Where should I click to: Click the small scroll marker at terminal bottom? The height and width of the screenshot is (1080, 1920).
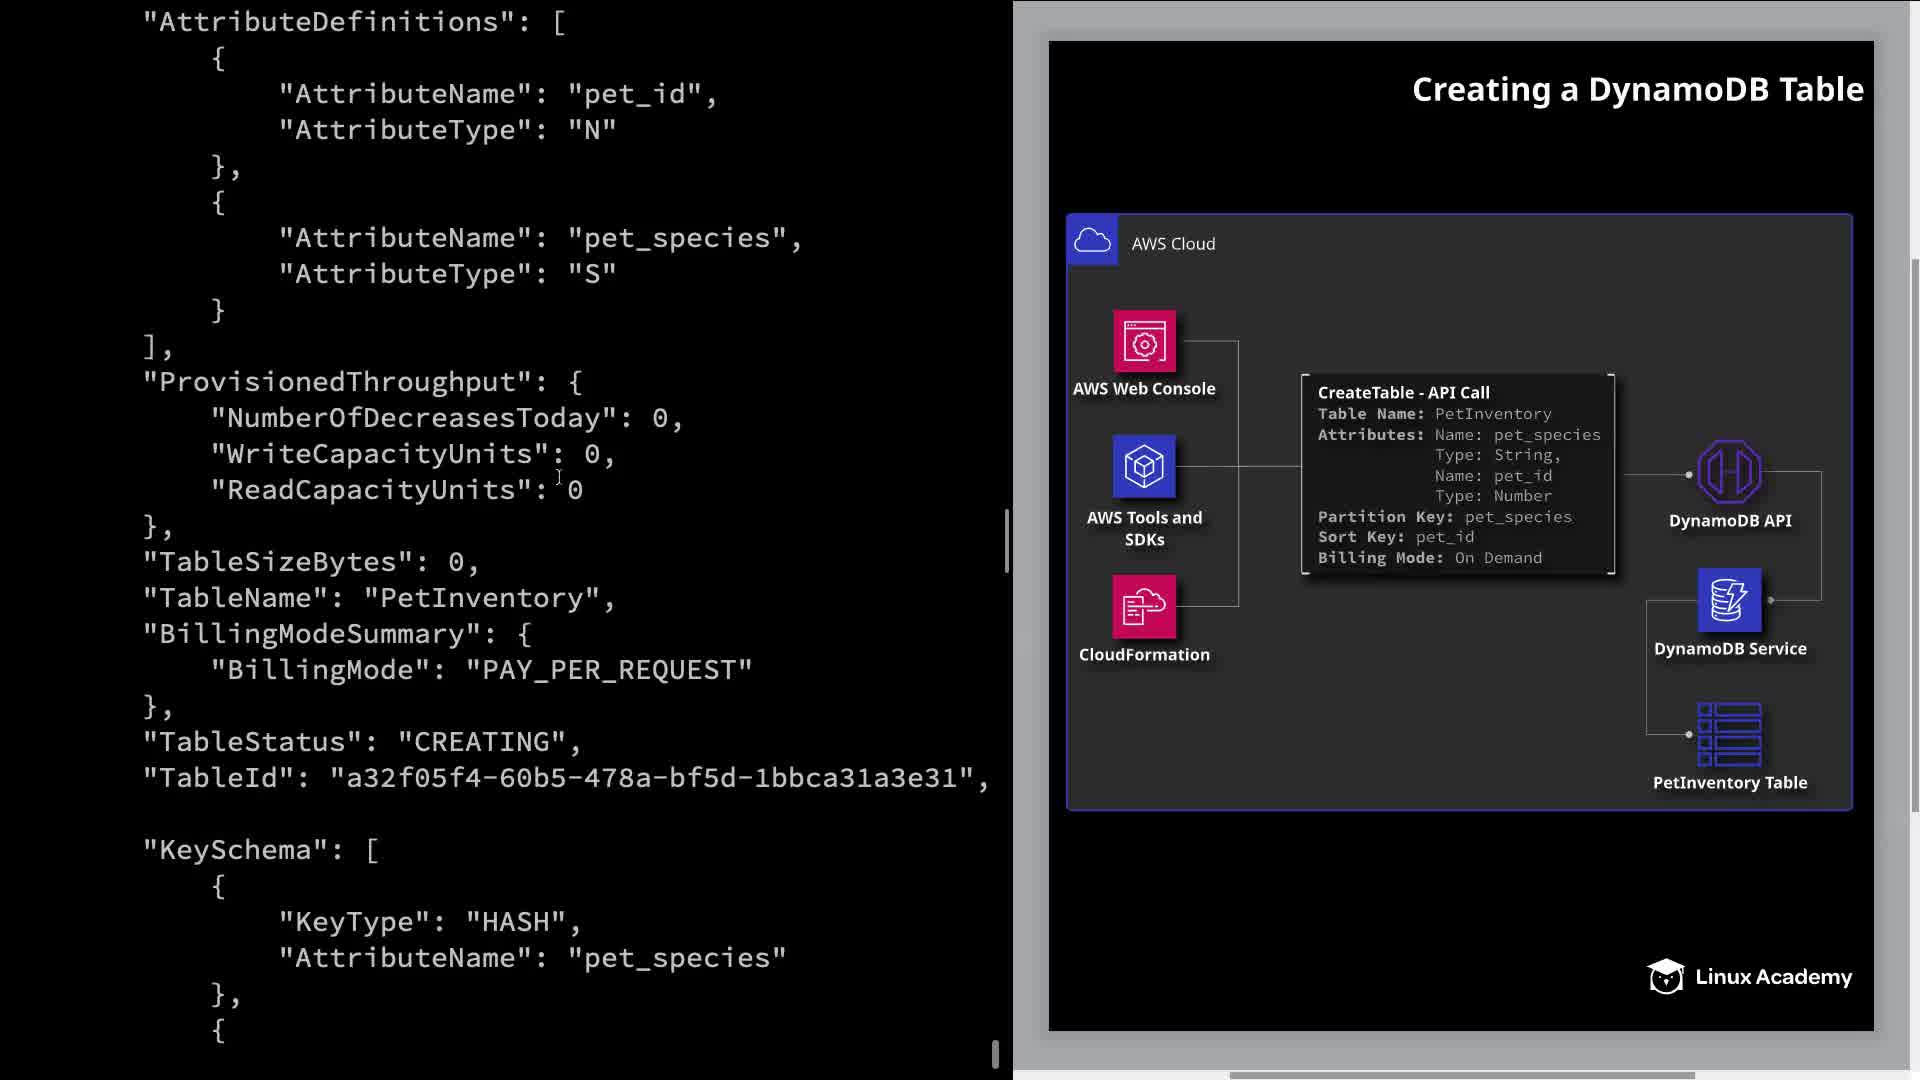point(995,1054)
